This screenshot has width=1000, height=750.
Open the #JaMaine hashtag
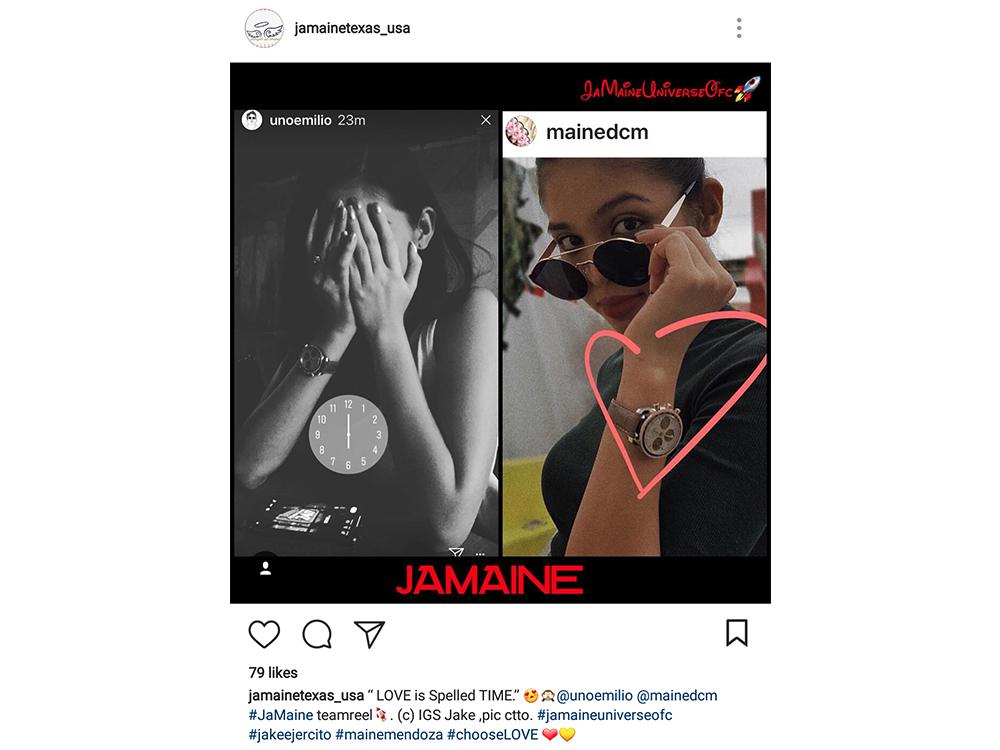pos(281,715)
